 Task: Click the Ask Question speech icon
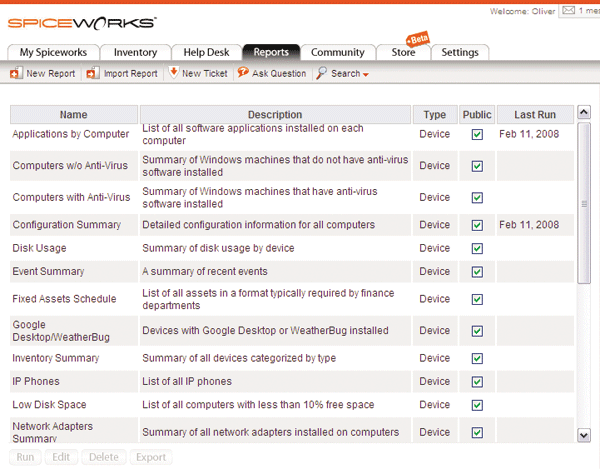tap(243, 73)
